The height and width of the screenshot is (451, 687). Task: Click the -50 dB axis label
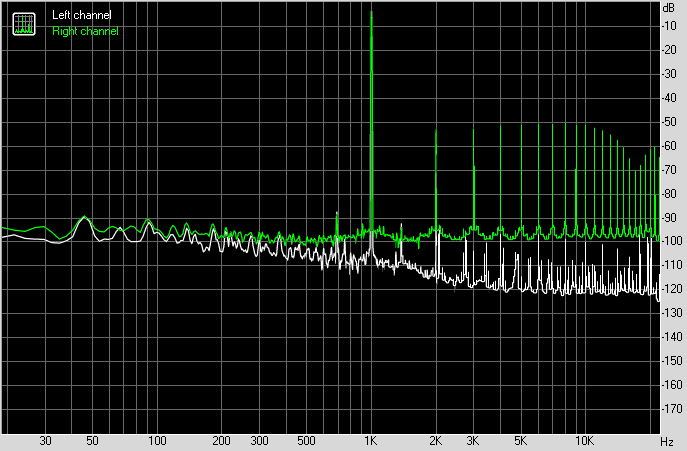pos(669,122)
